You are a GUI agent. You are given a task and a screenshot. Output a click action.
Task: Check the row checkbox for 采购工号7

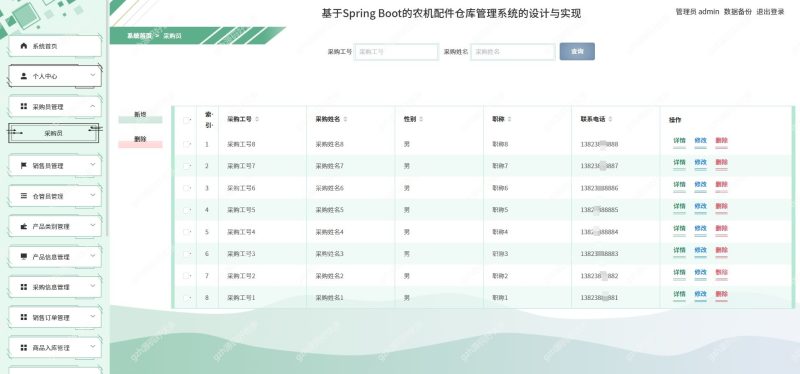click(x=186, y=166)
